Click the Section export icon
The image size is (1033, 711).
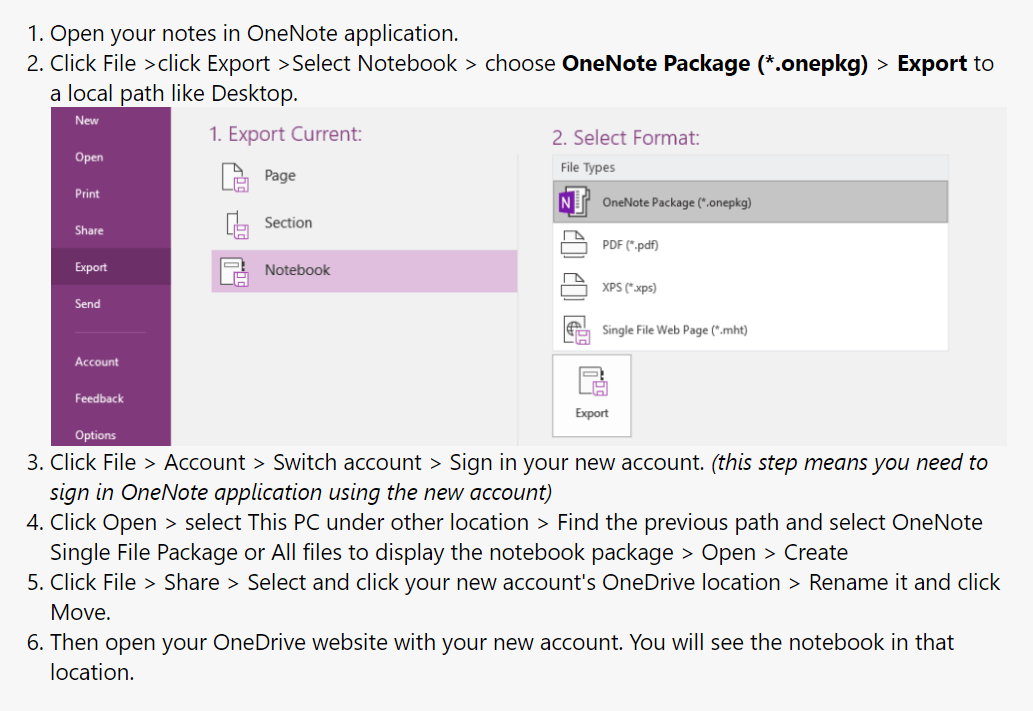237,224
